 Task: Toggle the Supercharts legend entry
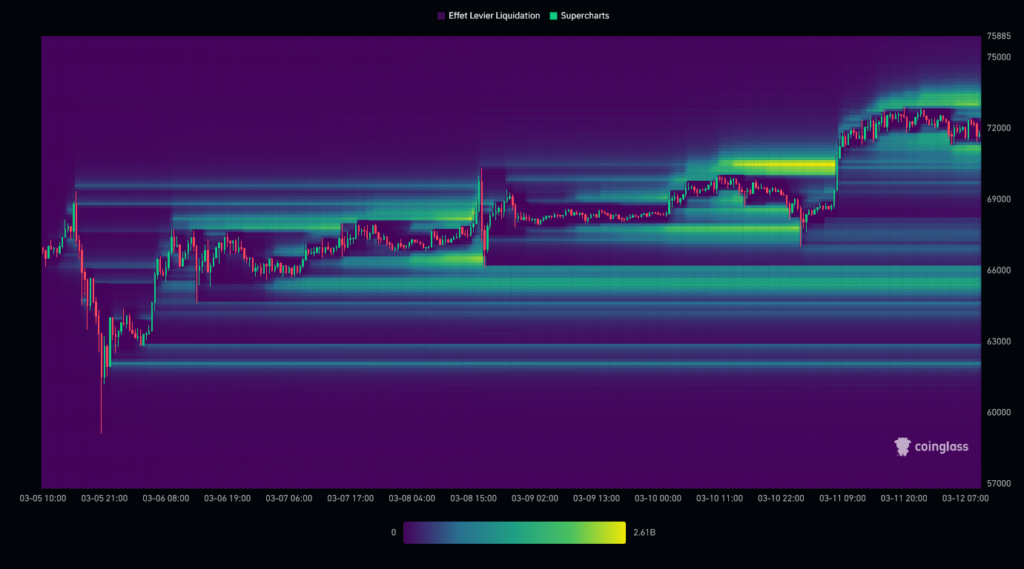coord(579,16)
